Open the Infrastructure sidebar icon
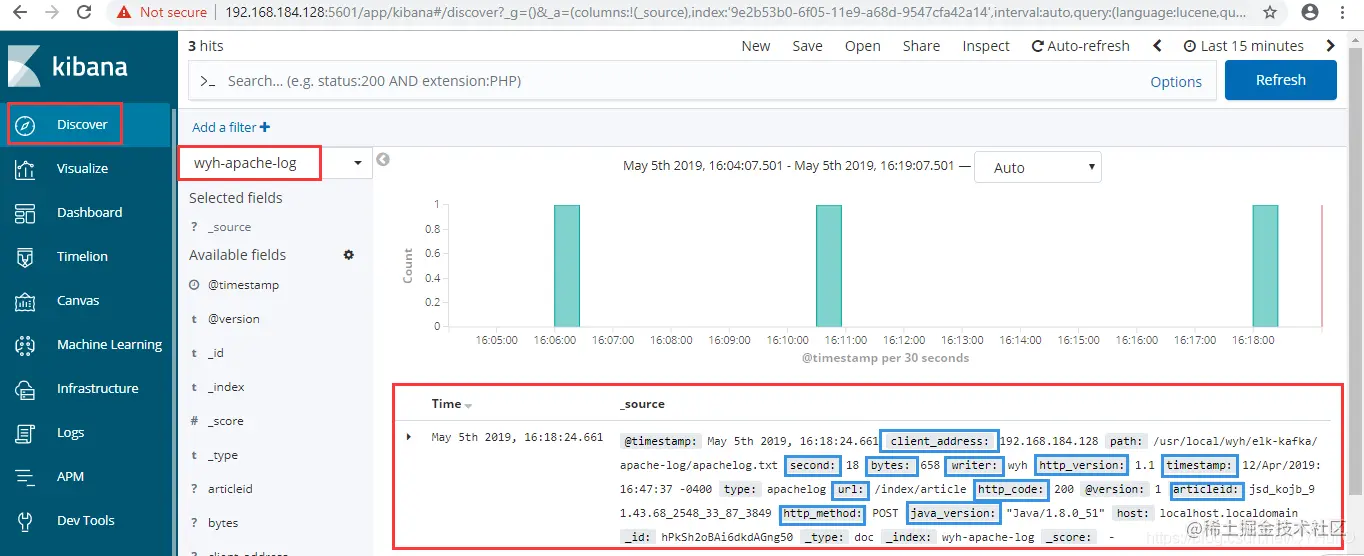Screen dimensions: 1364x556 pos(26,389)
